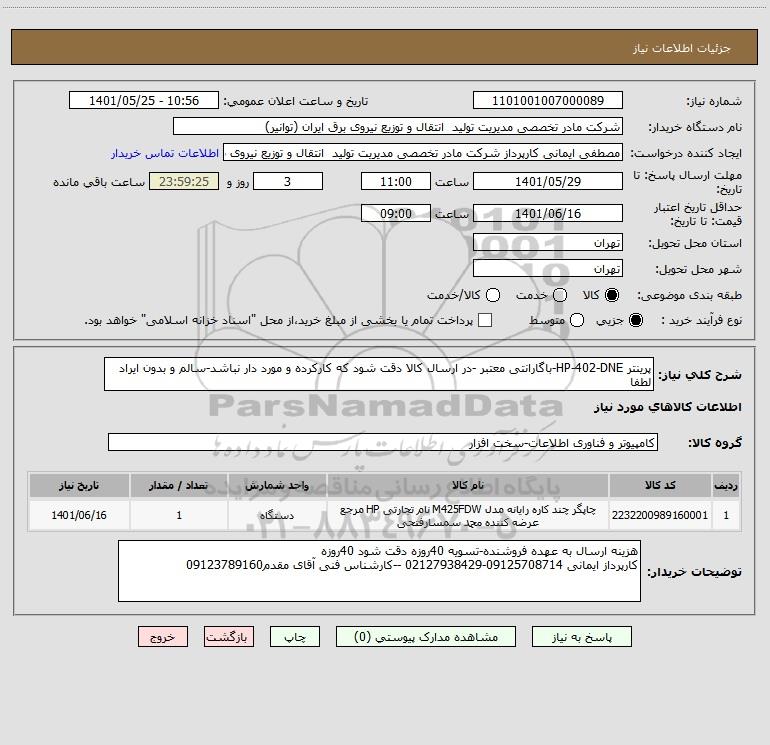
Task: Select the کالا radio button
Action: (612, 295)
